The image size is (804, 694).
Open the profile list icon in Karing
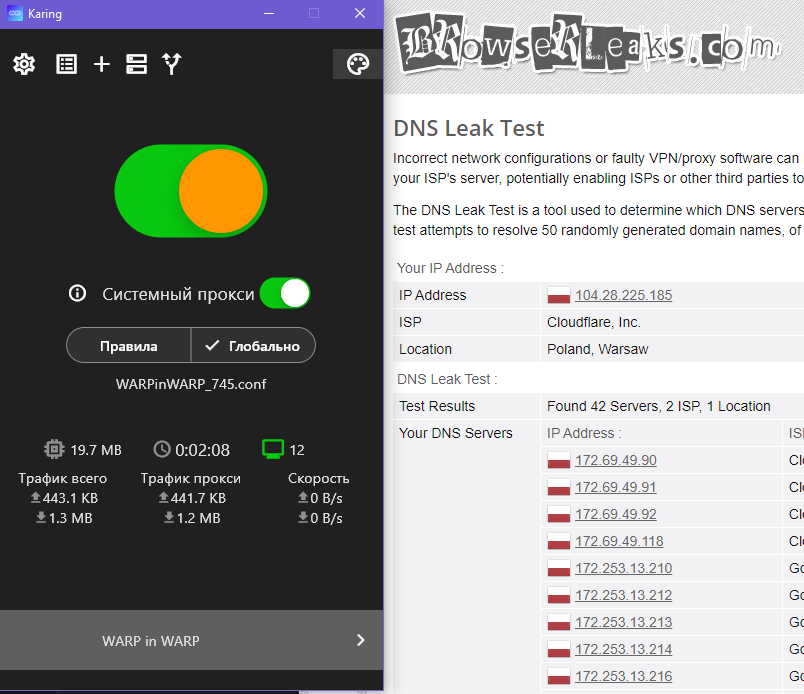coord(67,64)
